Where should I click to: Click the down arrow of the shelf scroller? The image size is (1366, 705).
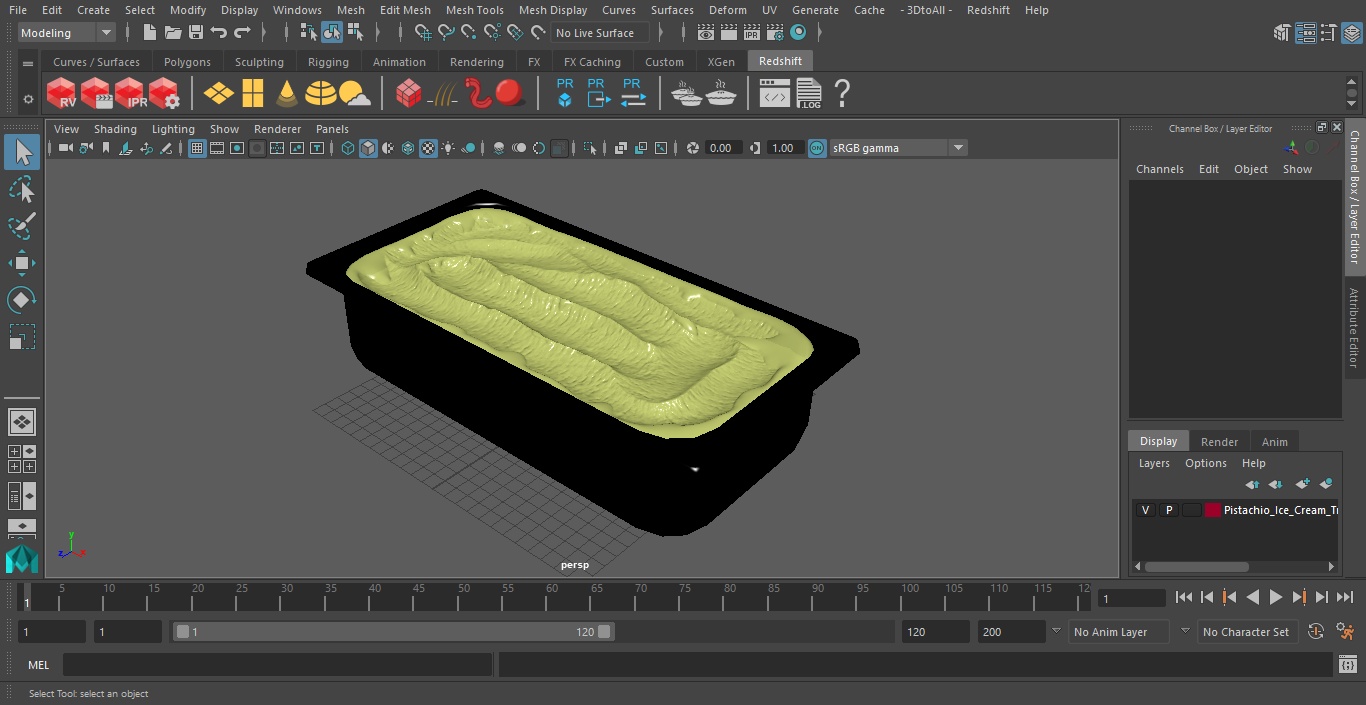pyautogui.click(x=1352, y=103)
